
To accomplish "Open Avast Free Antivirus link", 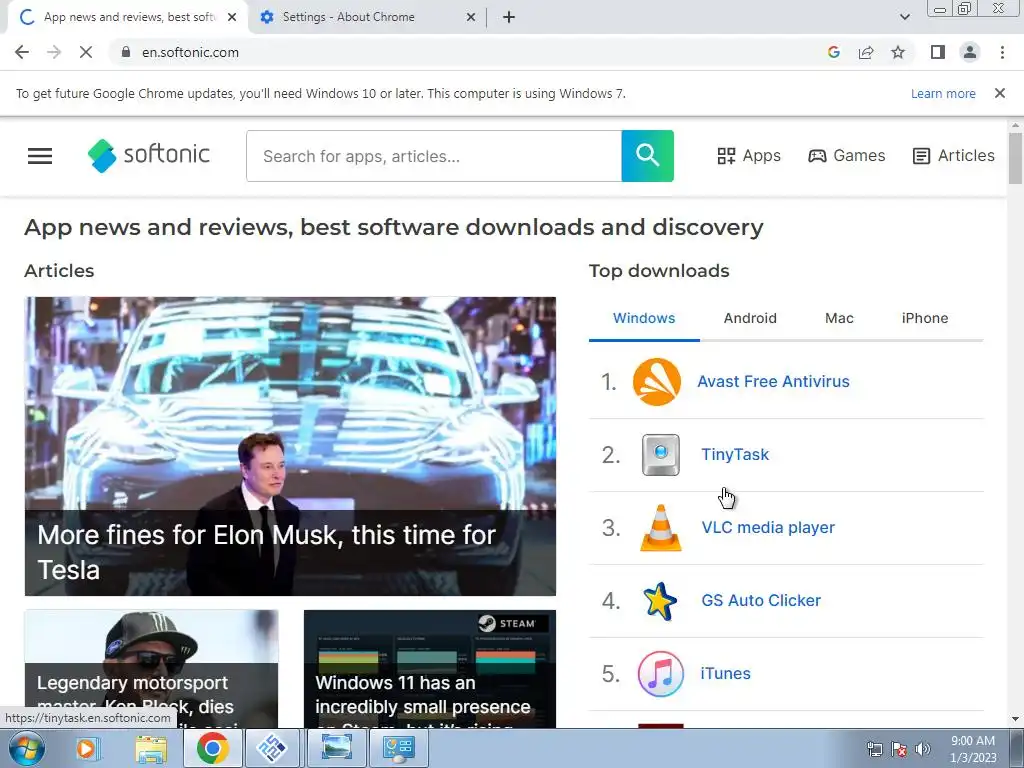I will pyautogui.click(x=773, y=381).
